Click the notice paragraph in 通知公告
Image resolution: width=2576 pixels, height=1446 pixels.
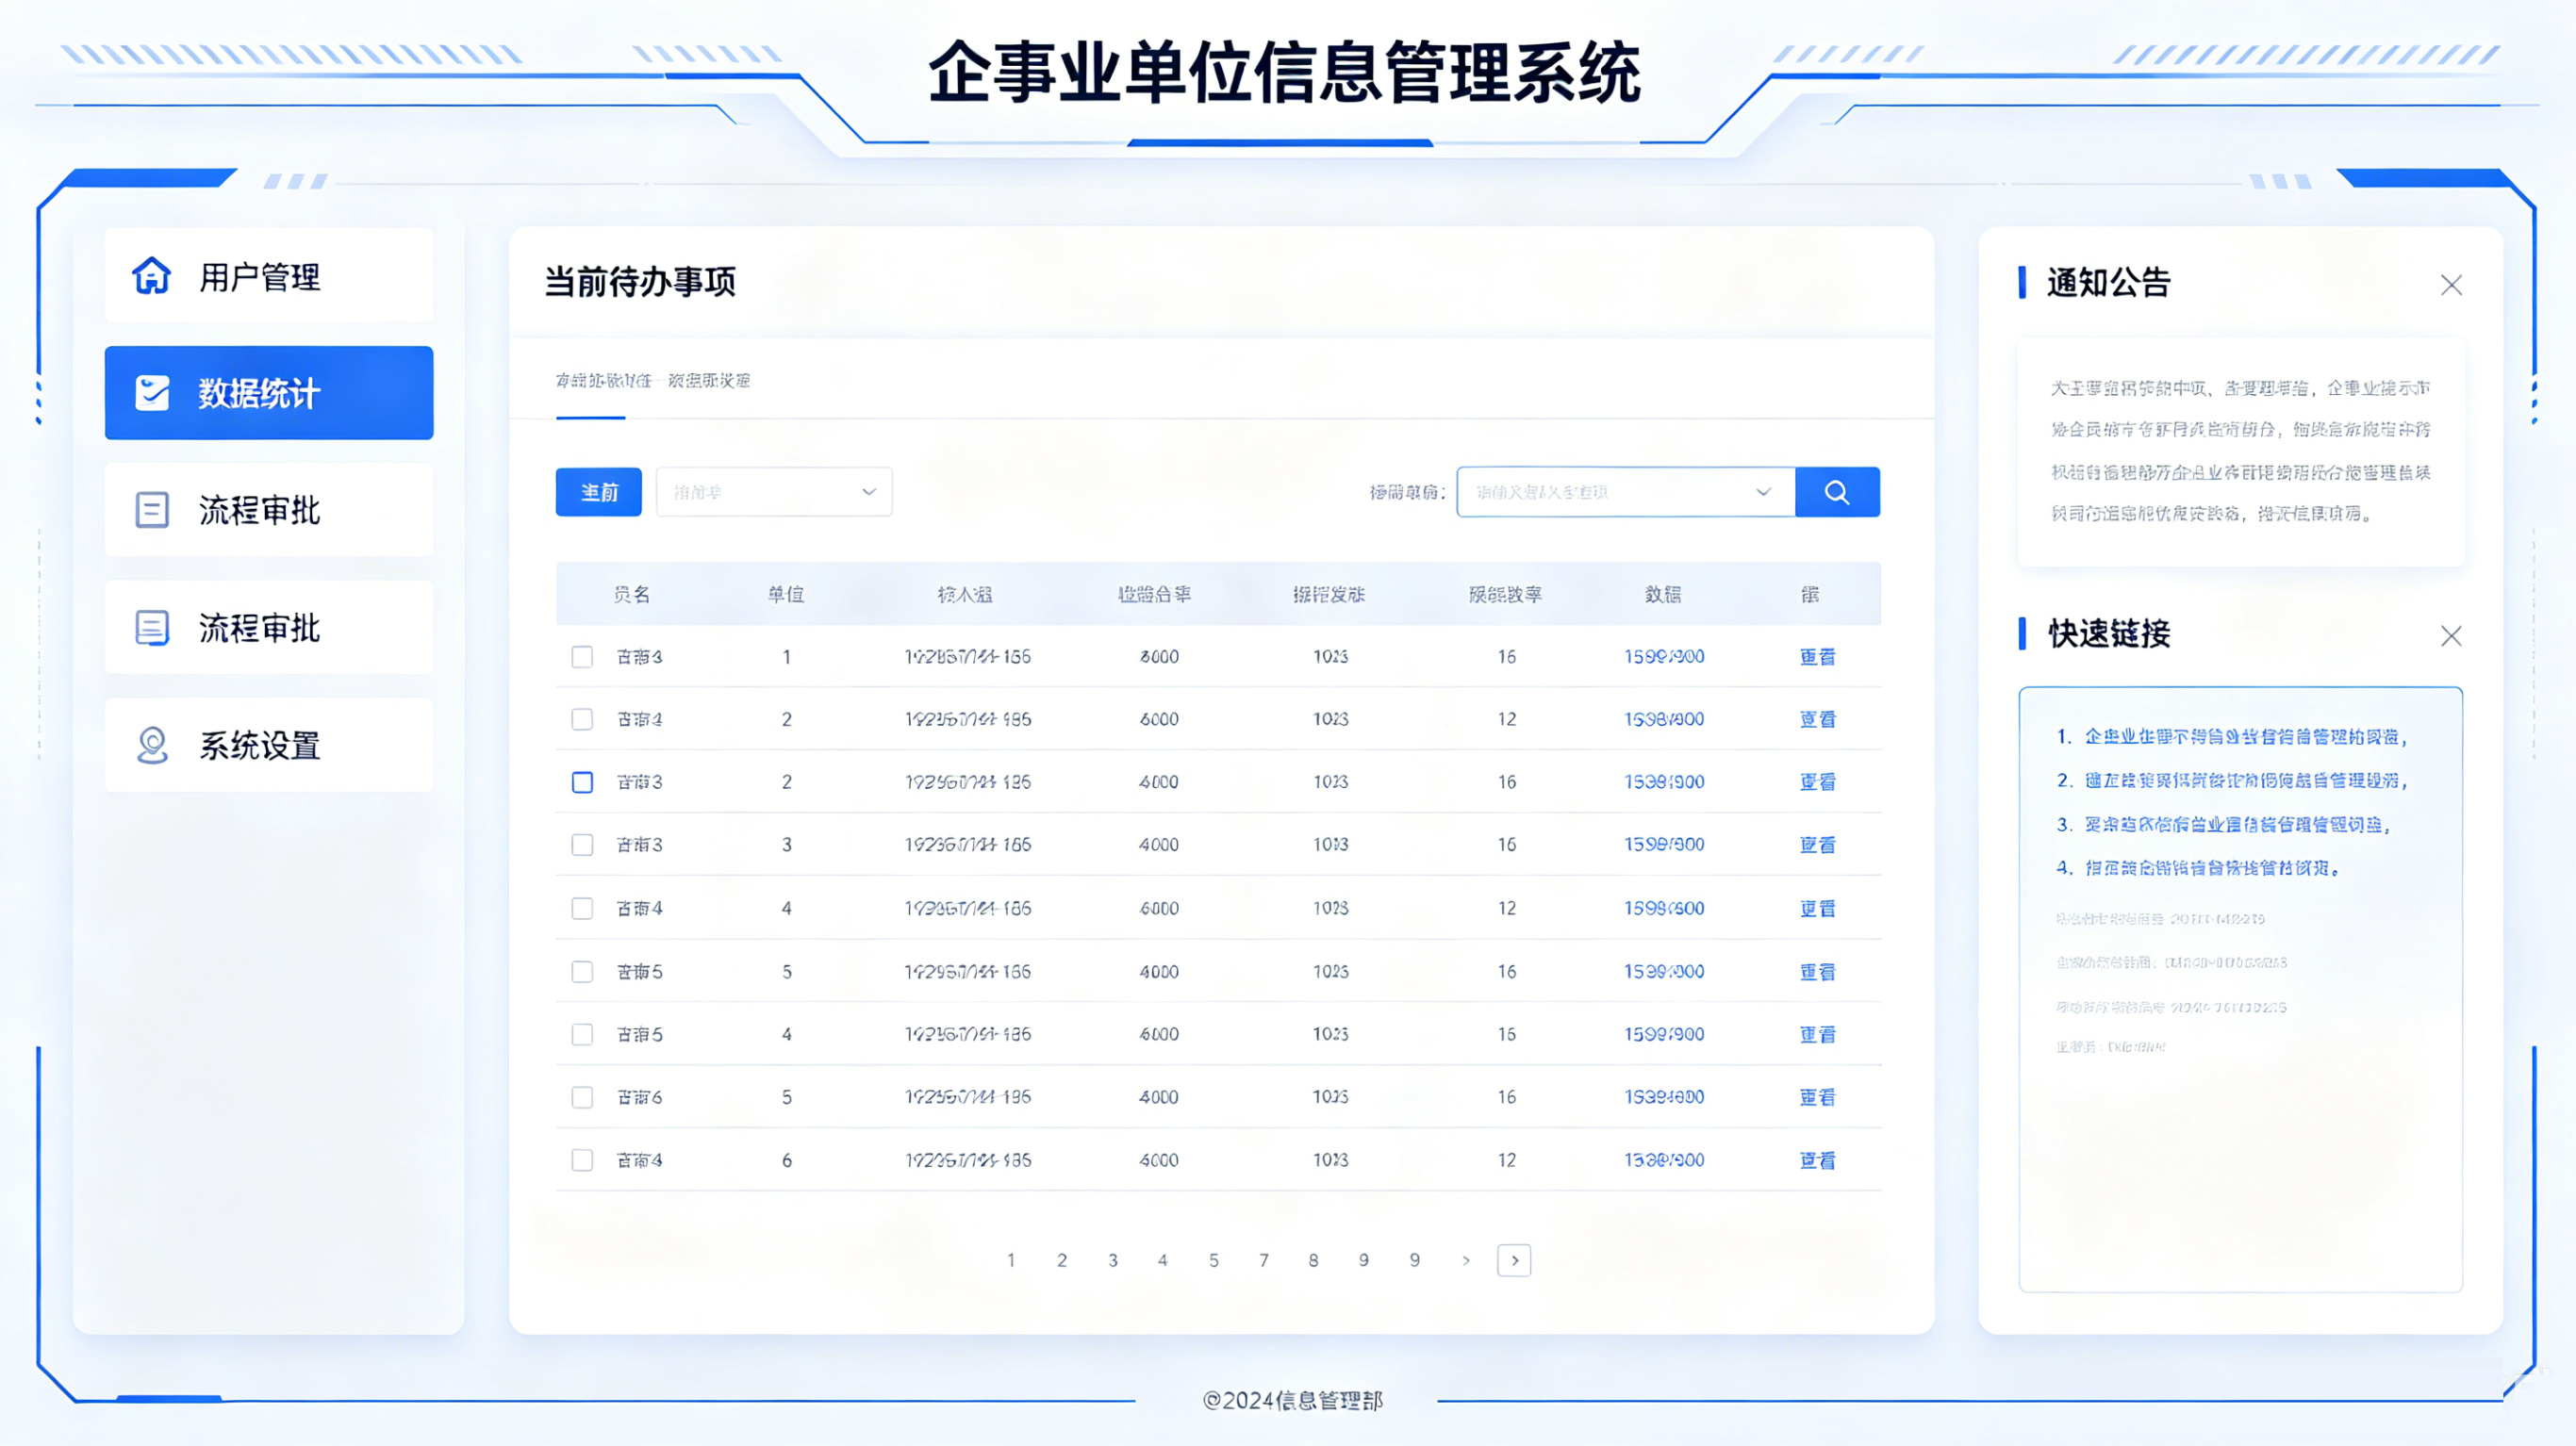2240,450
